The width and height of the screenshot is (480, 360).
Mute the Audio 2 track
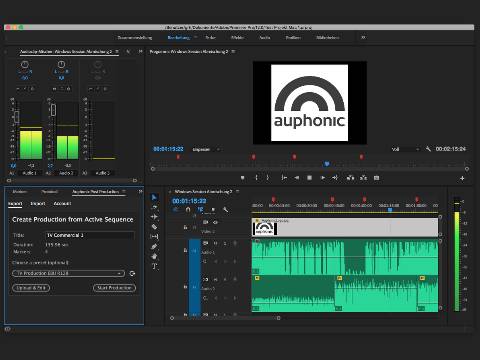[215, 279]
